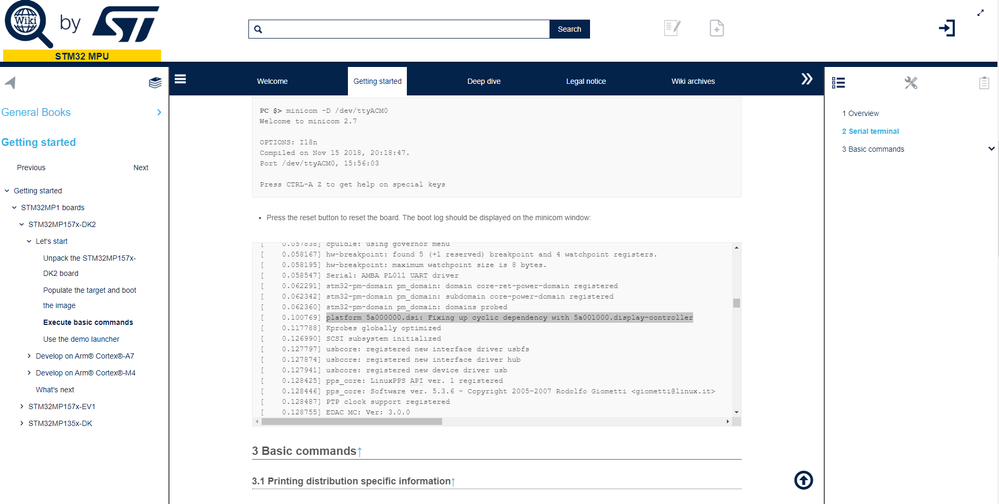Expand the STM32MP135x-DK tree node
The image size is (999, 504).
pos(22,423)
